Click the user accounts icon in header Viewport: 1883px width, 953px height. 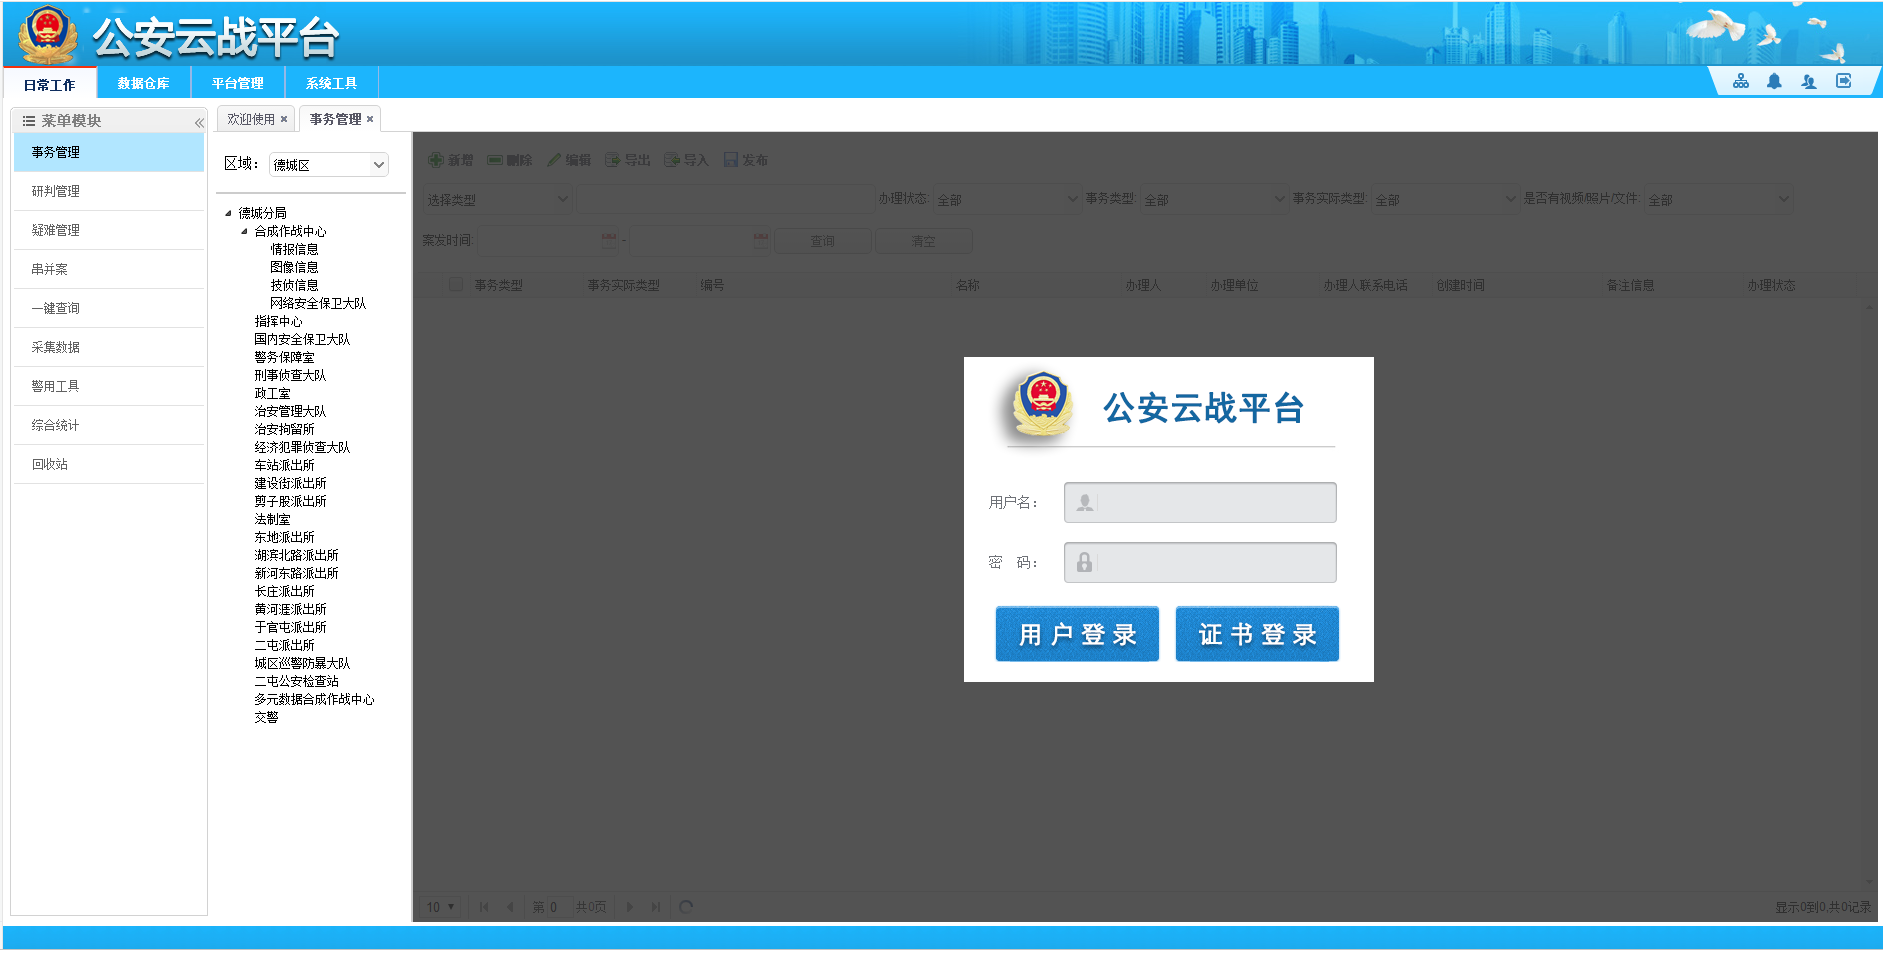pyautogui.click(x=1809, y=81)
